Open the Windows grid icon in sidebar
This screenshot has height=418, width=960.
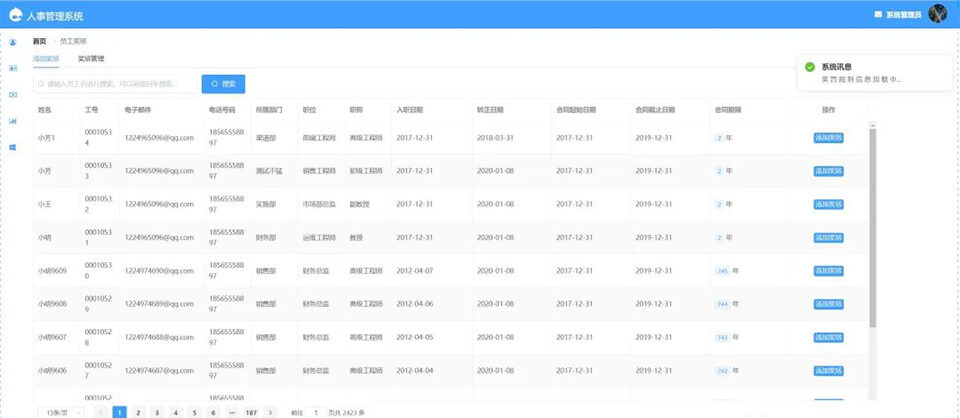pos(13,147)
